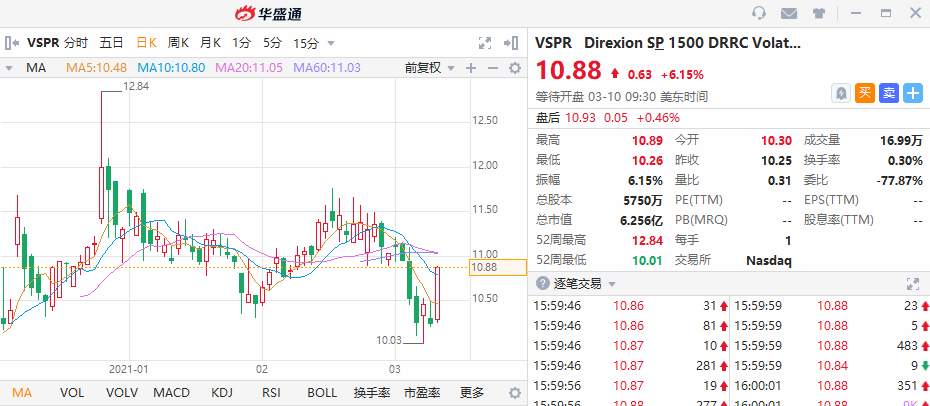Select the MA indicator tab
Viewport: 930px width, 406px height.
pos(22,392)
